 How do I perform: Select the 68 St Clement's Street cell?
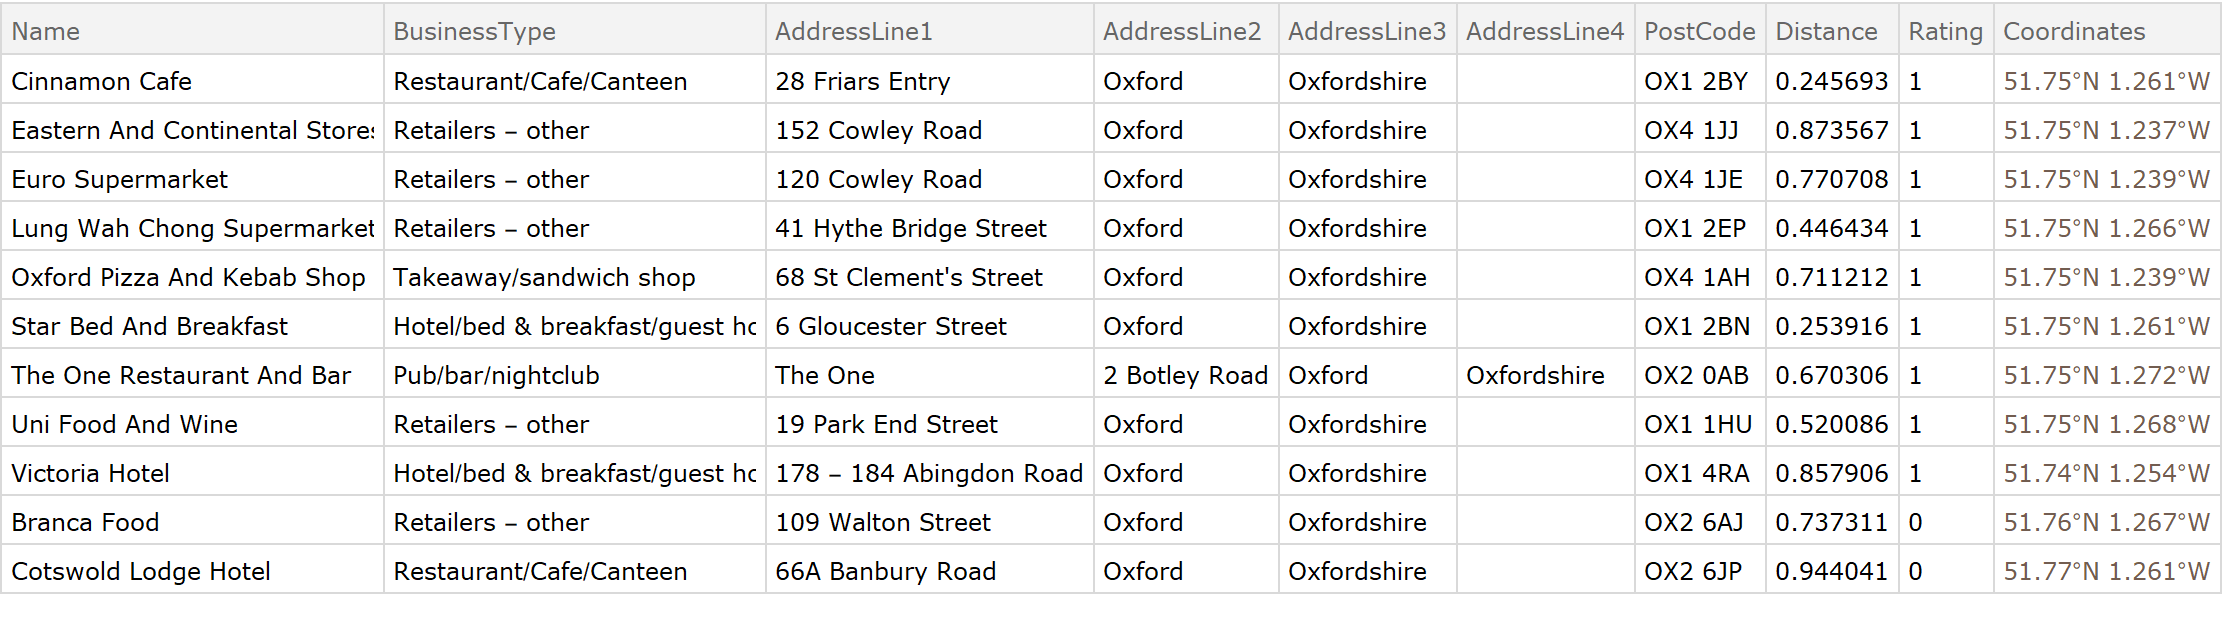pos(908,277)
